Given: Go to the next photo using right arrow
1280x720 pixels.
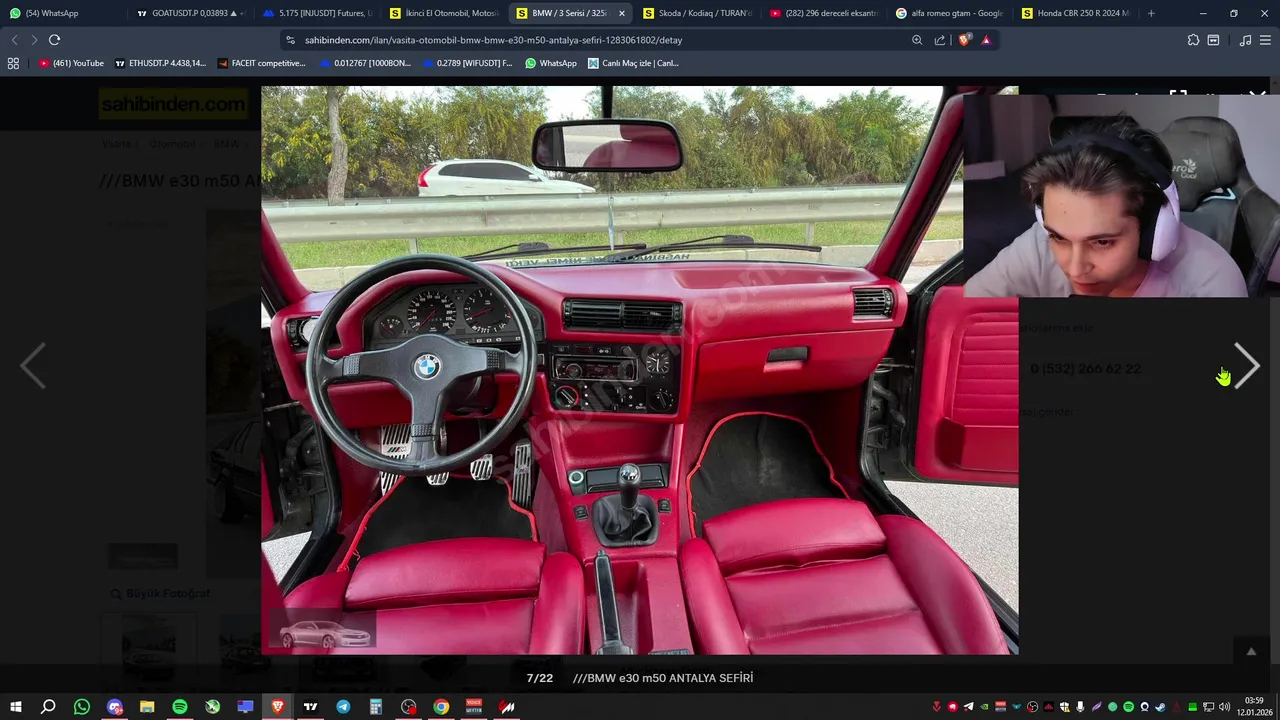Looking at the screenshot, I should [x=1246, y=366].
